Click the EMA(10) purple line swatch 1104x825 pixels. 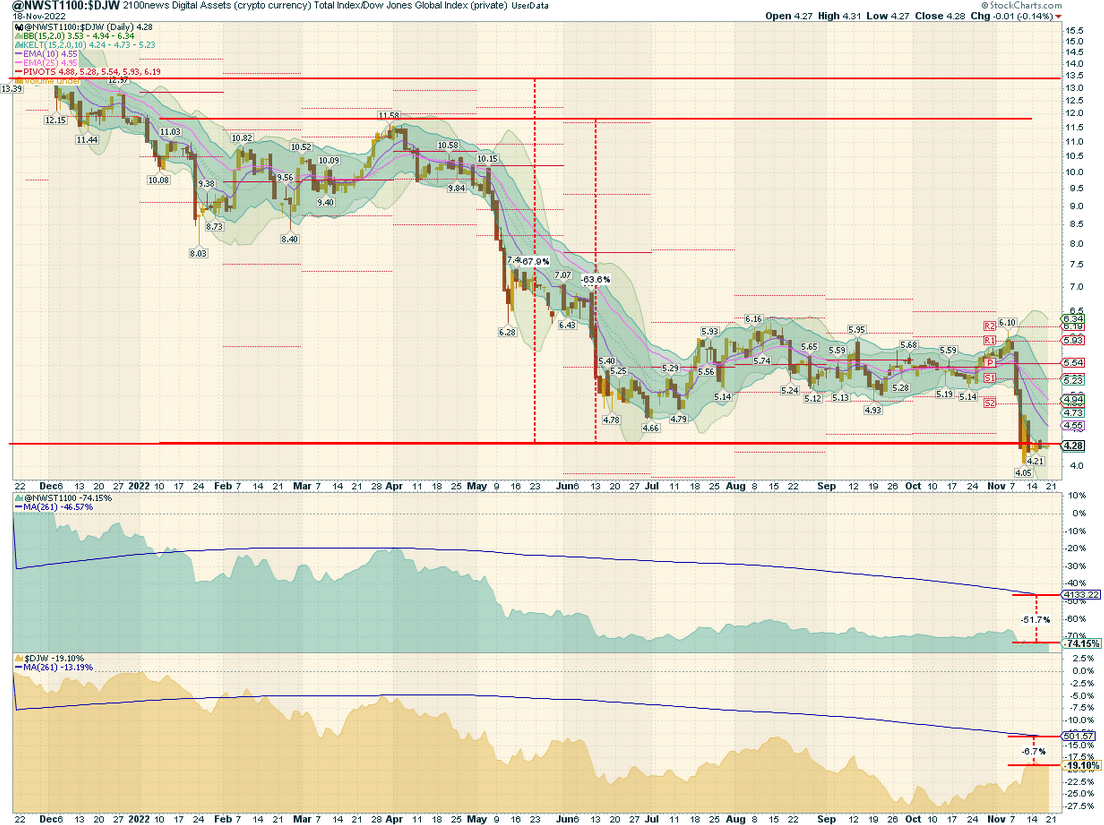coord(19,54)
